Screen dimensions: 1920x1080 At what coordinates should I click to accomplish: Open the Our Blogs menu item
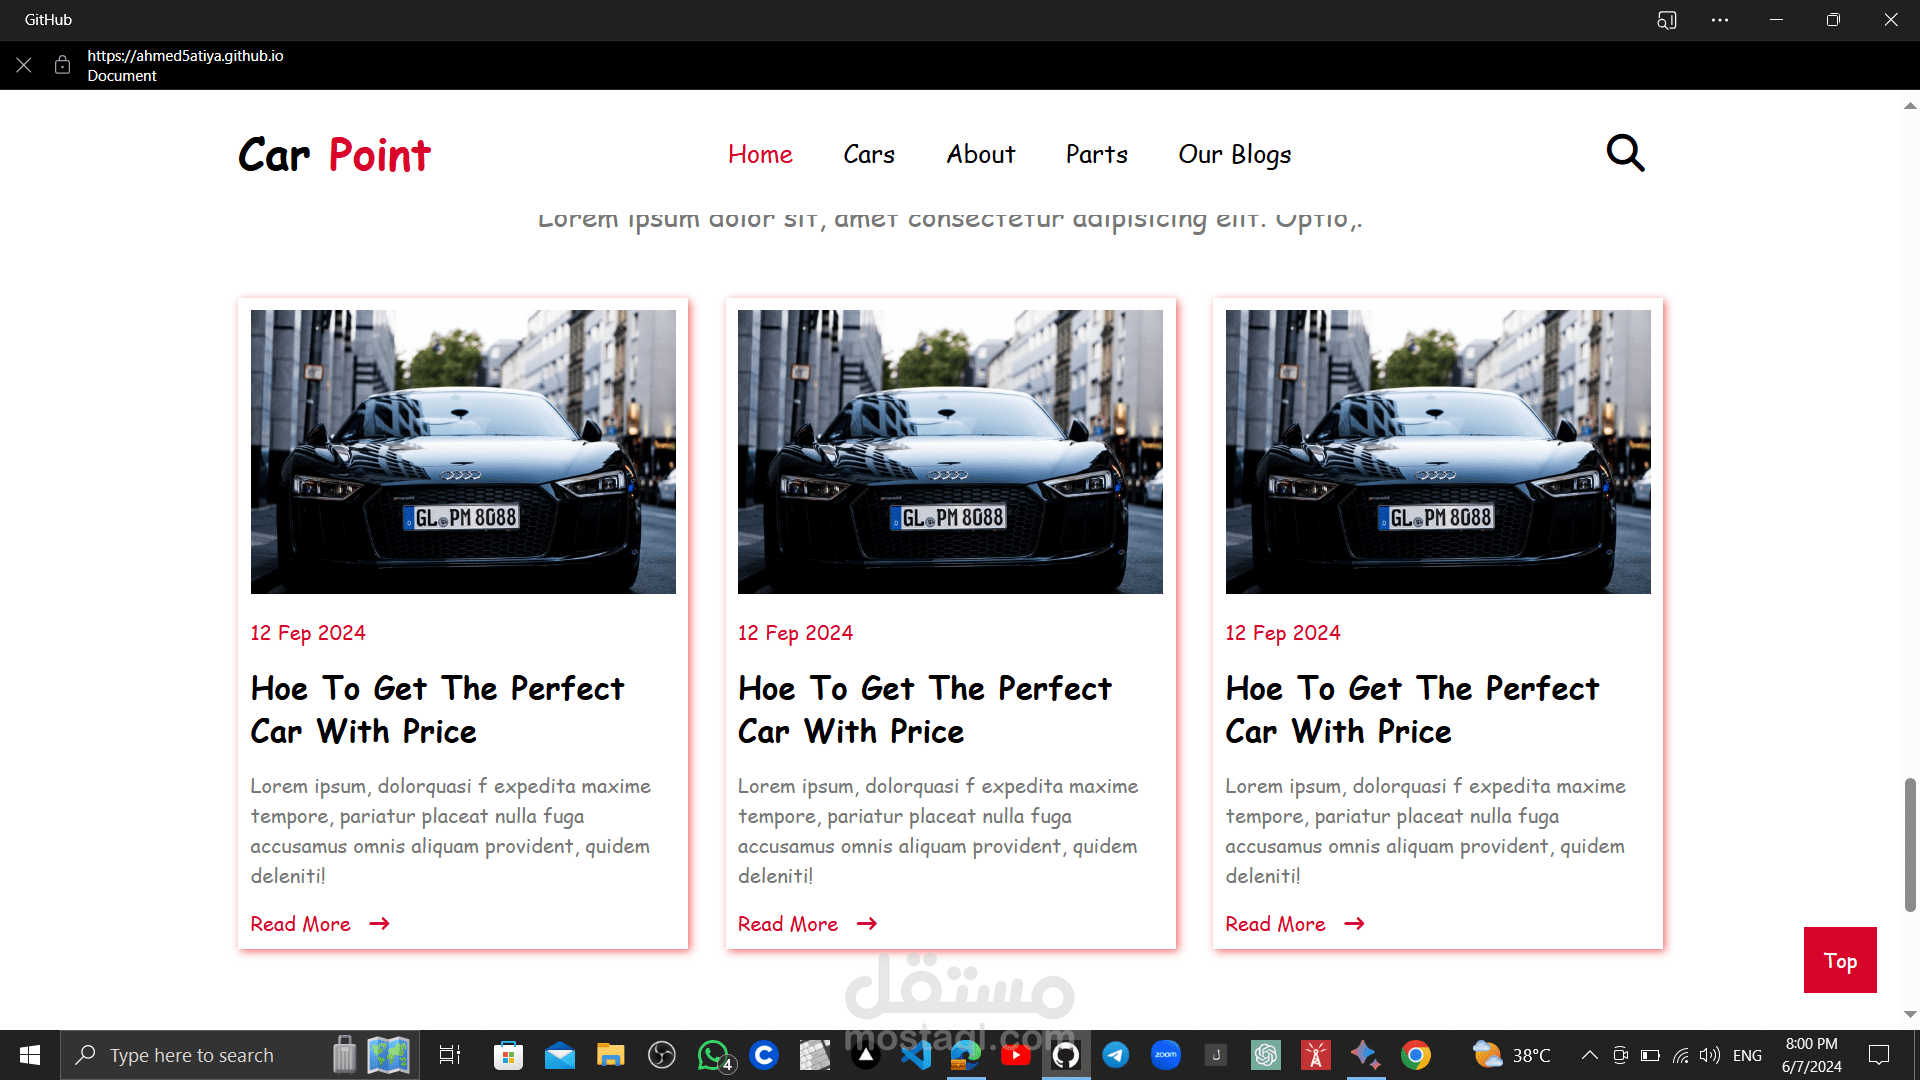pyautogui.click(x=1234, y=154)
